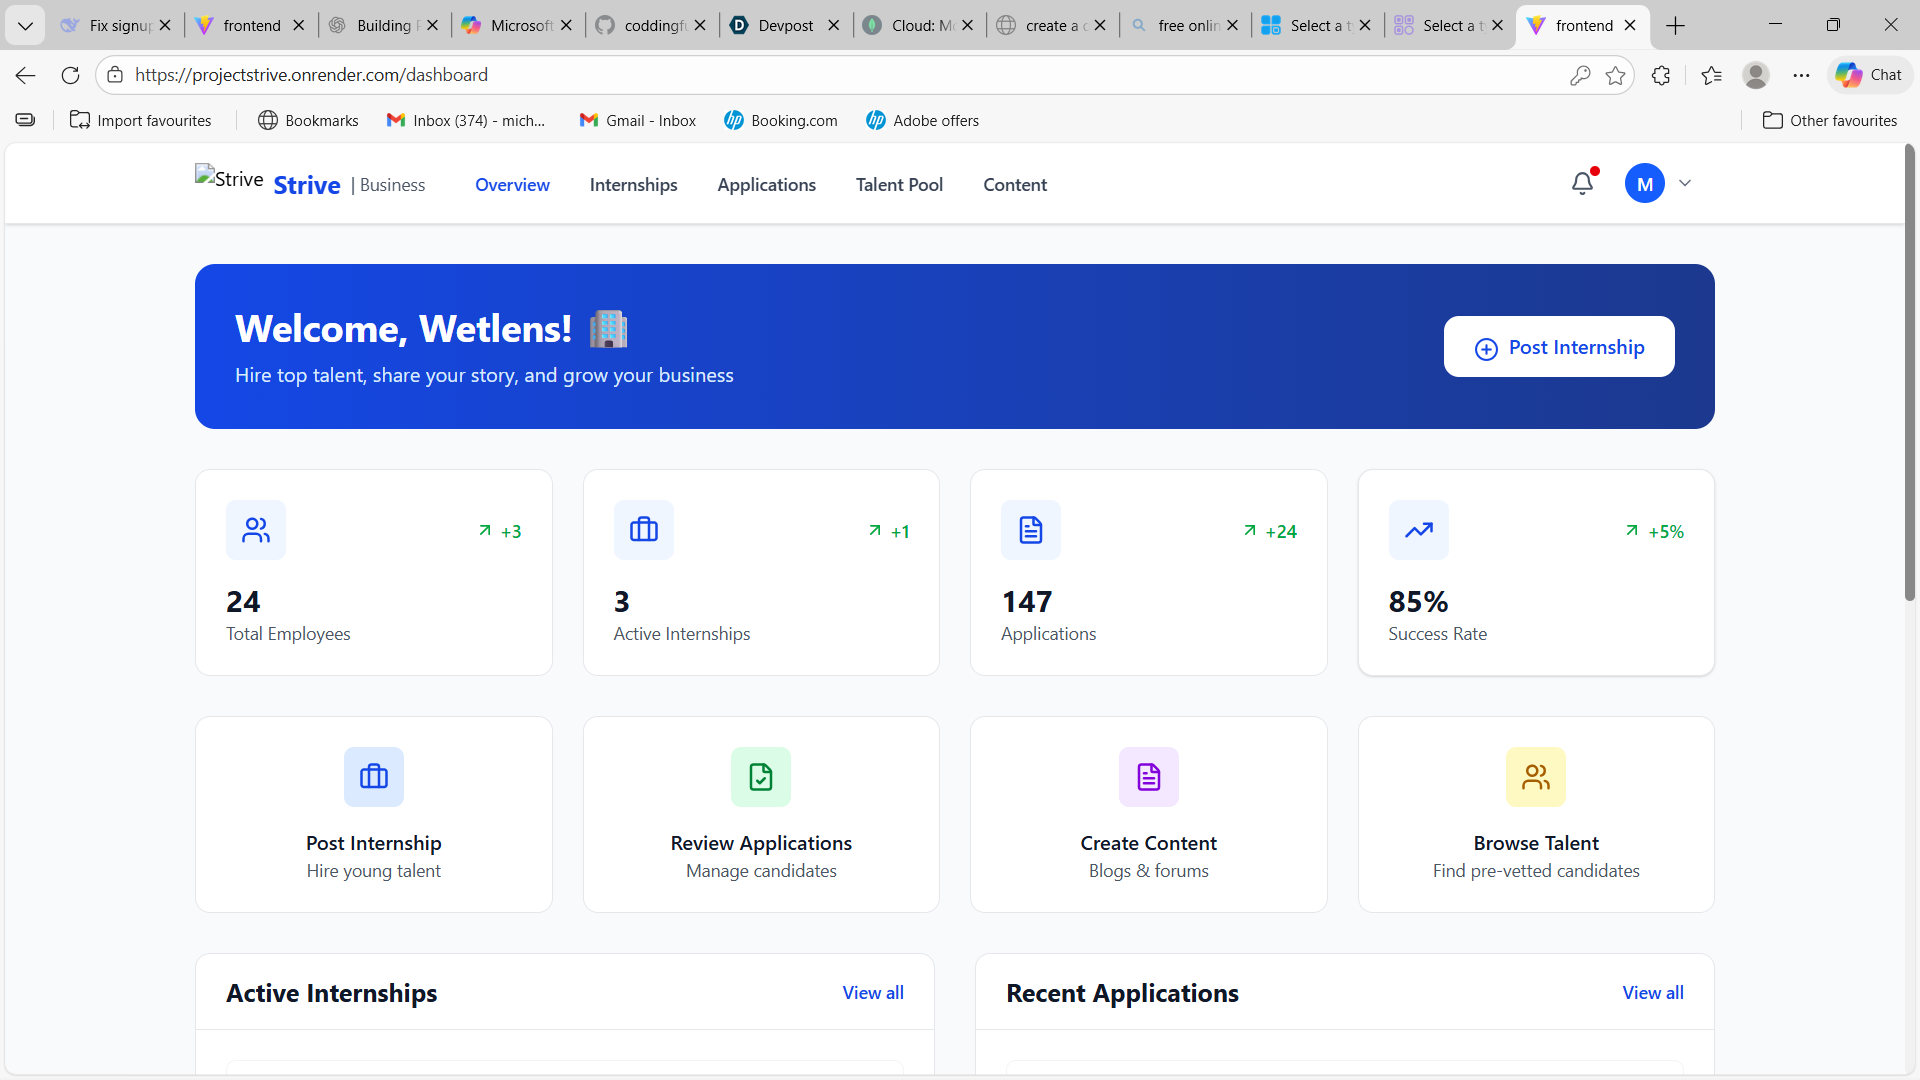Click View all for Recent Applications
Screen dimensions: 1920x1080
[x=1653, y=993]
